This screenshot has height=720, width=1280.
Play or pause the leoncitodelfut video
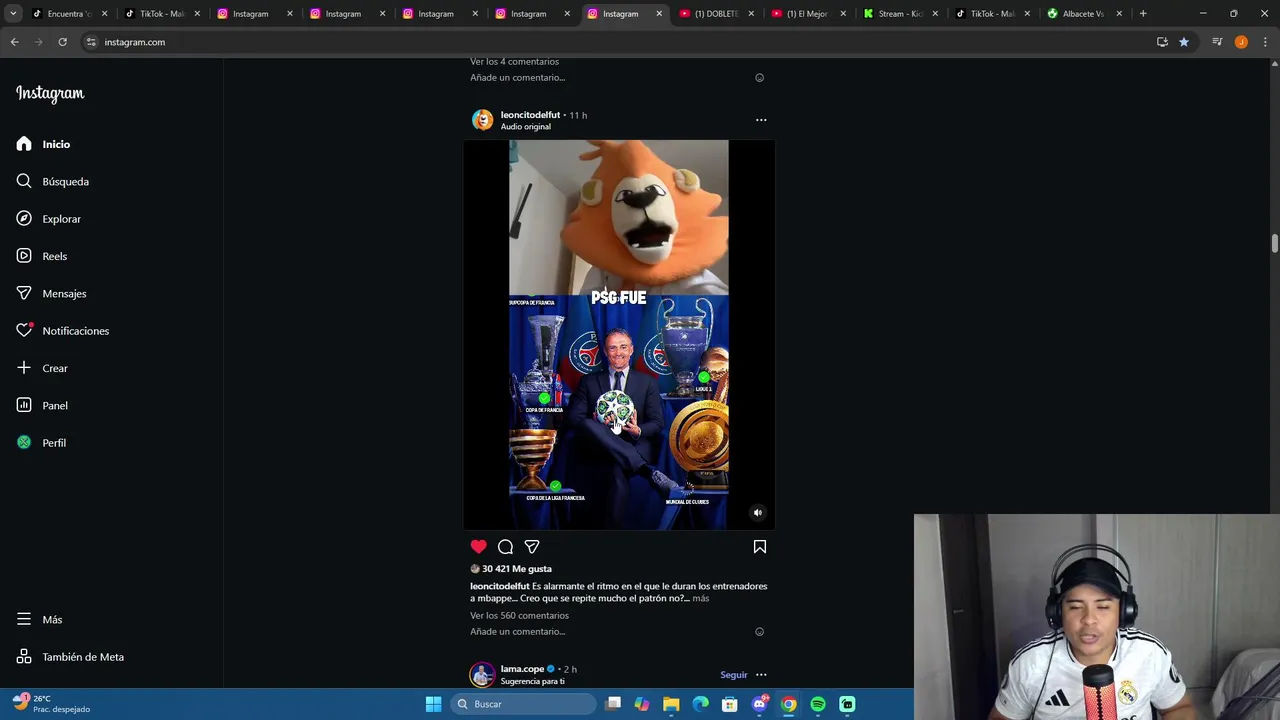click(x=619, y=335)
